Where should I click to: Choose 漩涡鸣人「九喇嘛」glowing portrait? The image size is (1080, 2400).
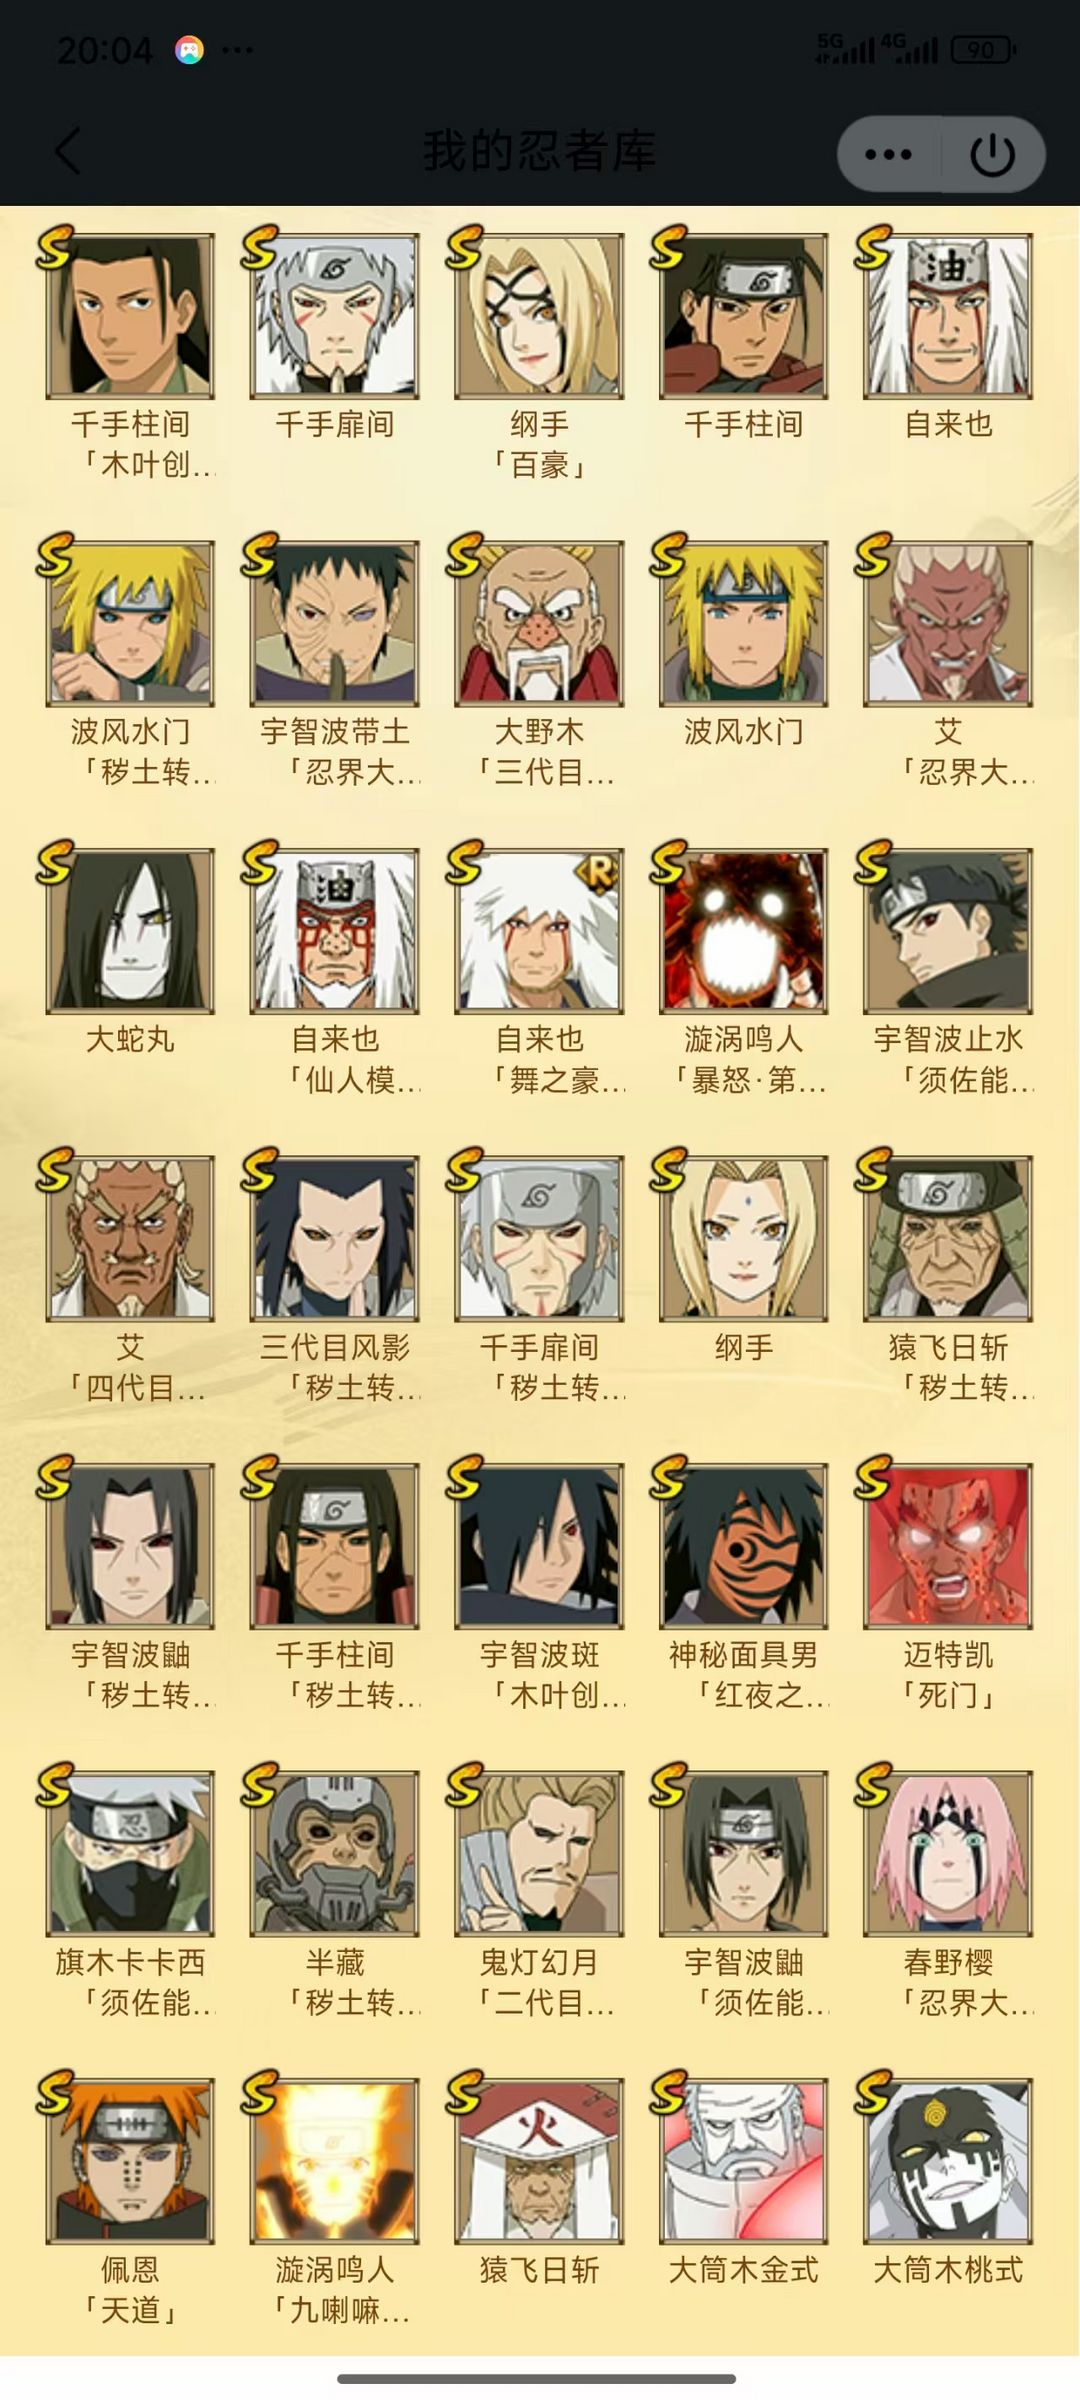point(335,2160)
